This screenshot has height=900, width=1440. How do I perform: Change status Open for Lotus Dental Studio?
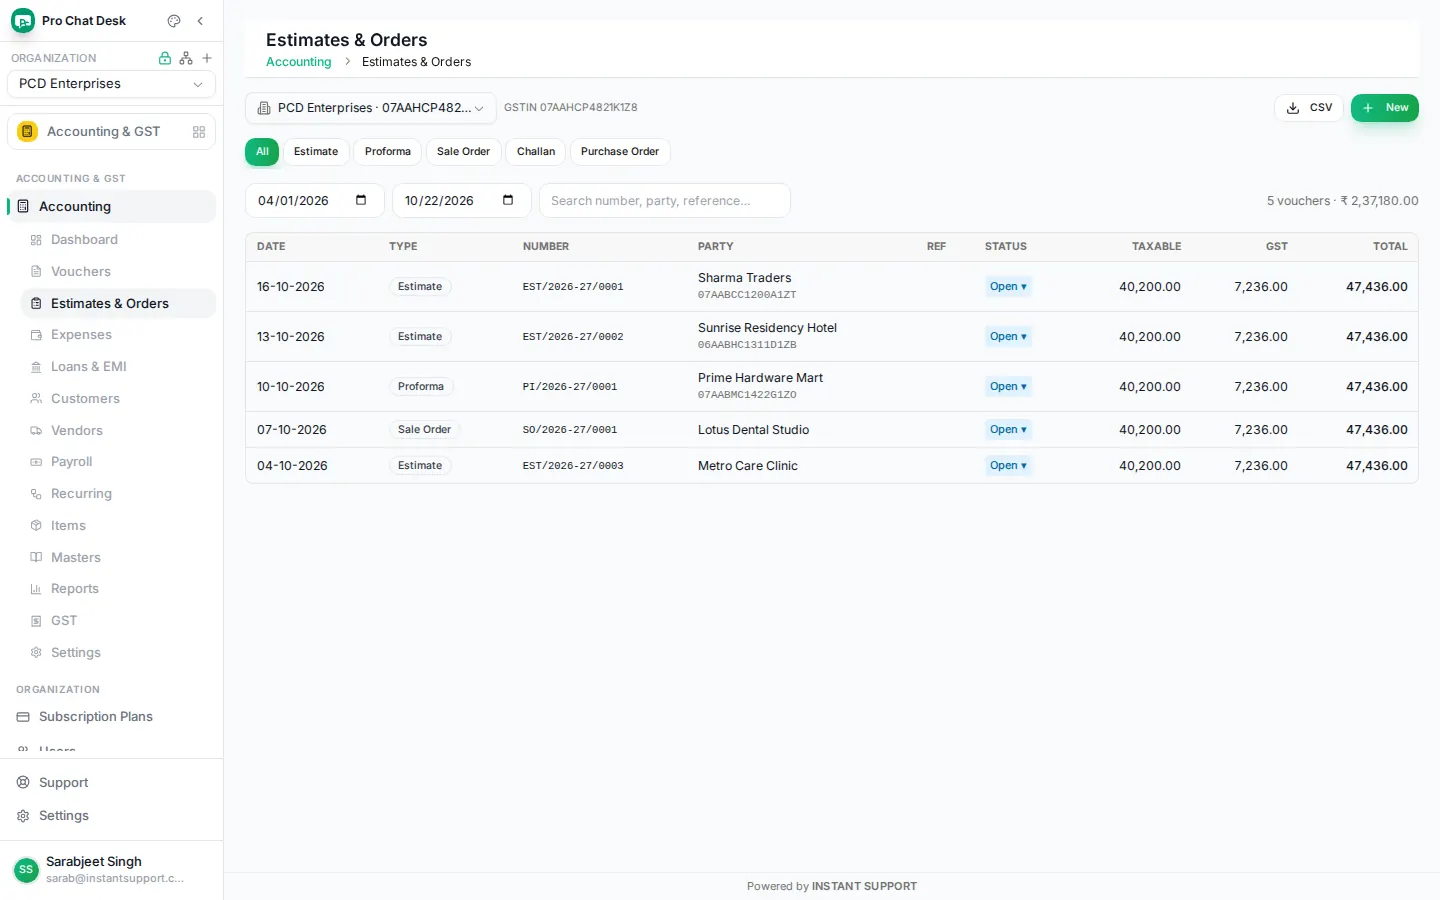pos(1008,430)
